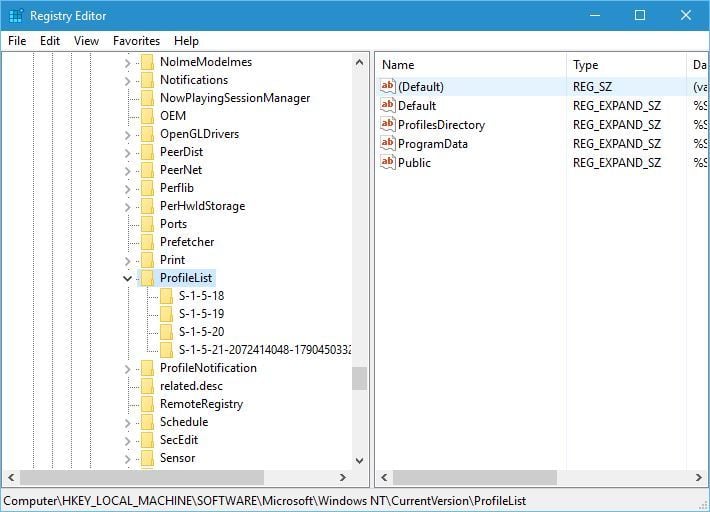The image size is (710, 512).
Task: Select the S-1-5-20 folder icon
Action: click(166, 332)
